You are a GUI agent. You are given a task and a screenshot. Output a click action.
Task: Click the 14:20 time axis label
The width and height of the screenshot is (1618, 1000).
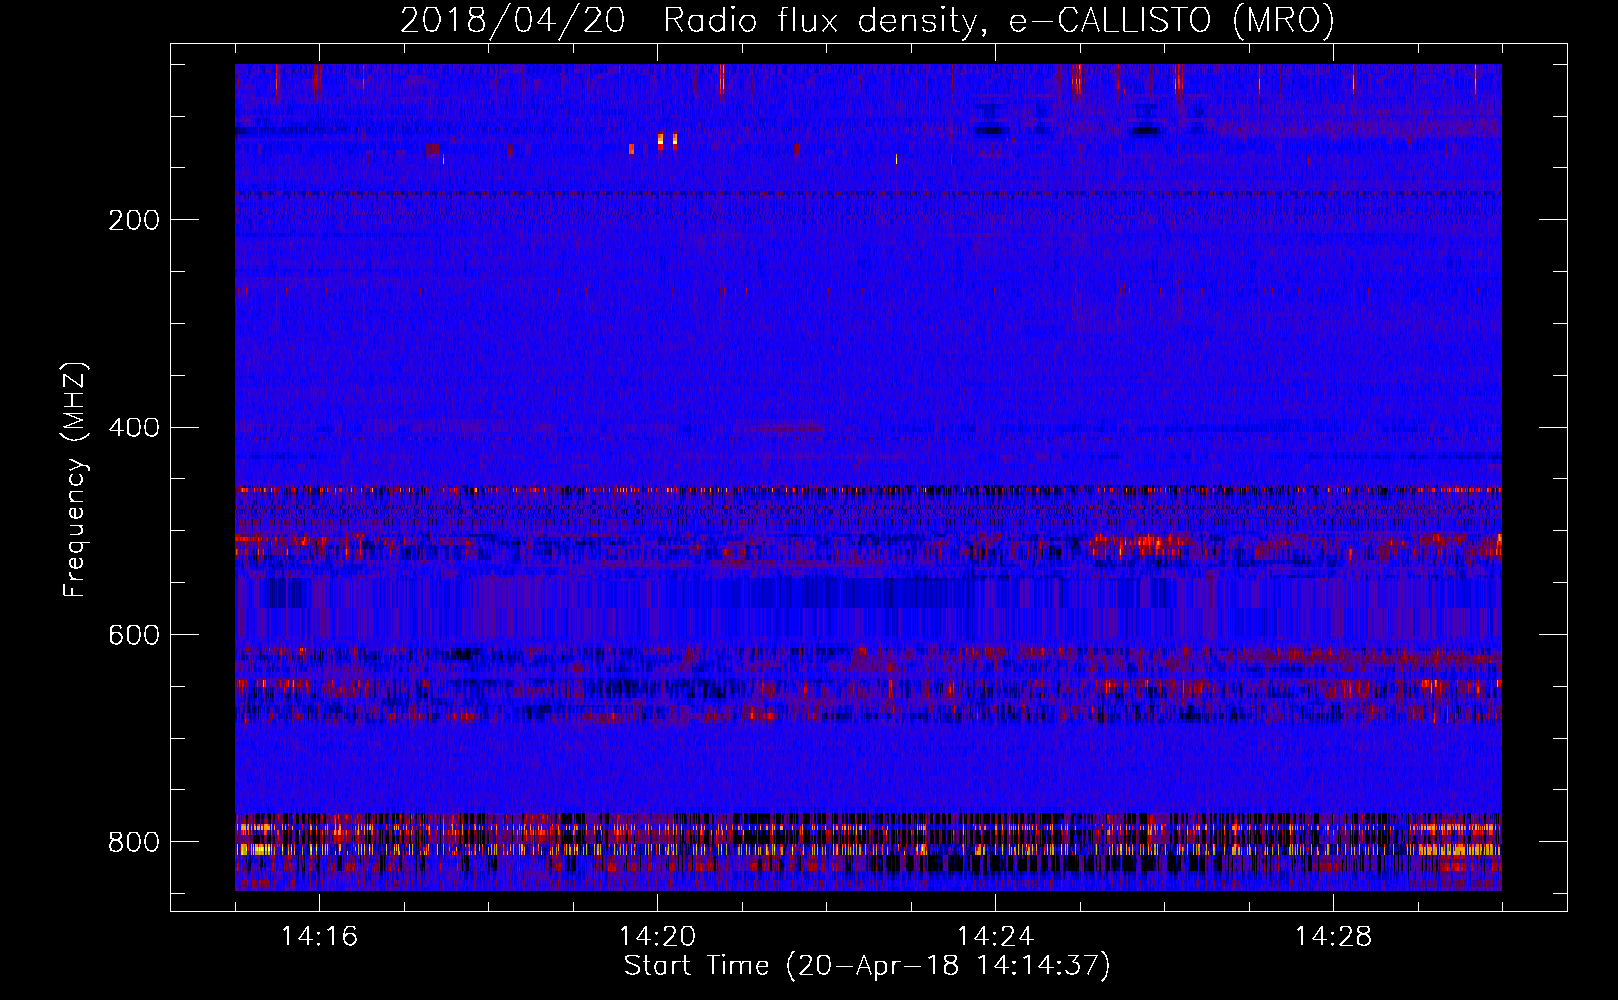click(657, 936)
